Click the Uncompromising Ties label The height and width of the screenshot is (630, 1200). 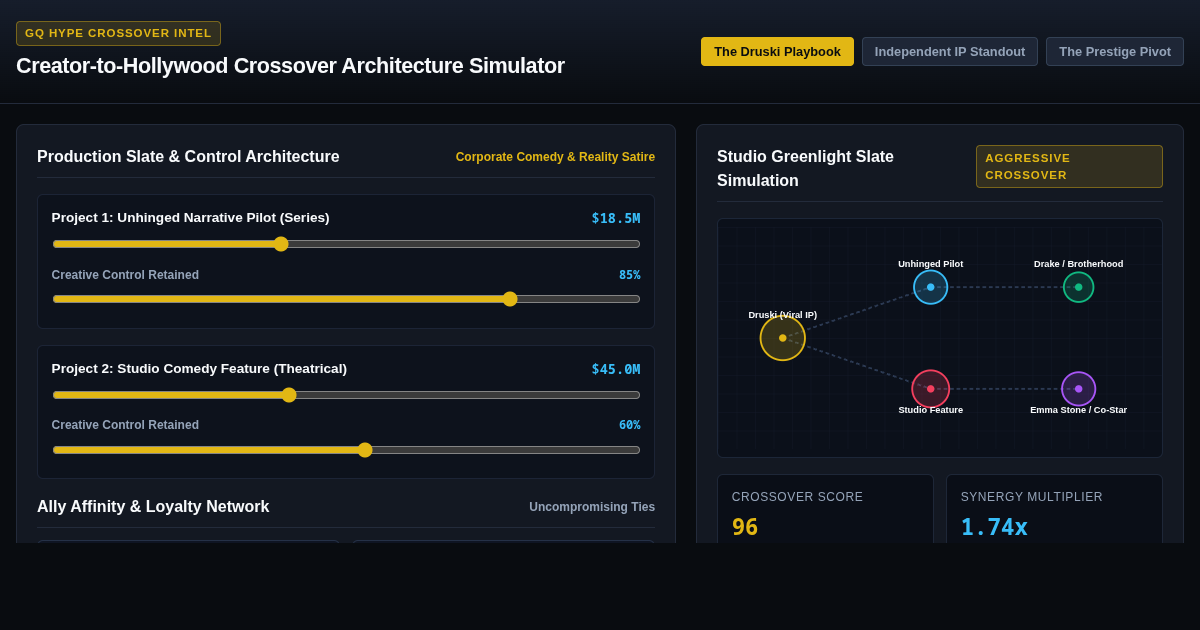[592, 507]
